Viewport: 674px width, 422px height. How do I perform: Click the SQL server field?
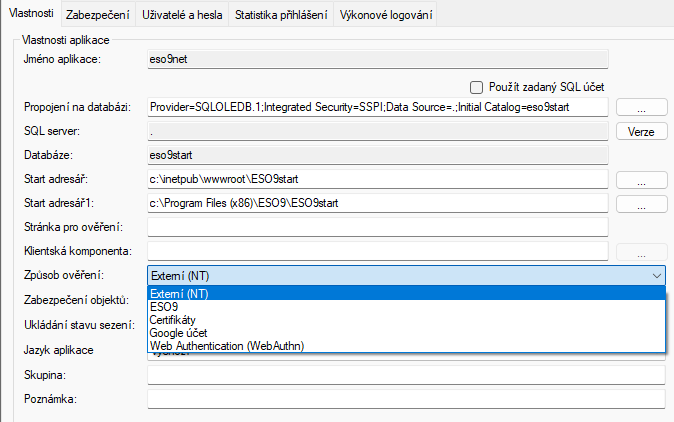pos(378,131)
